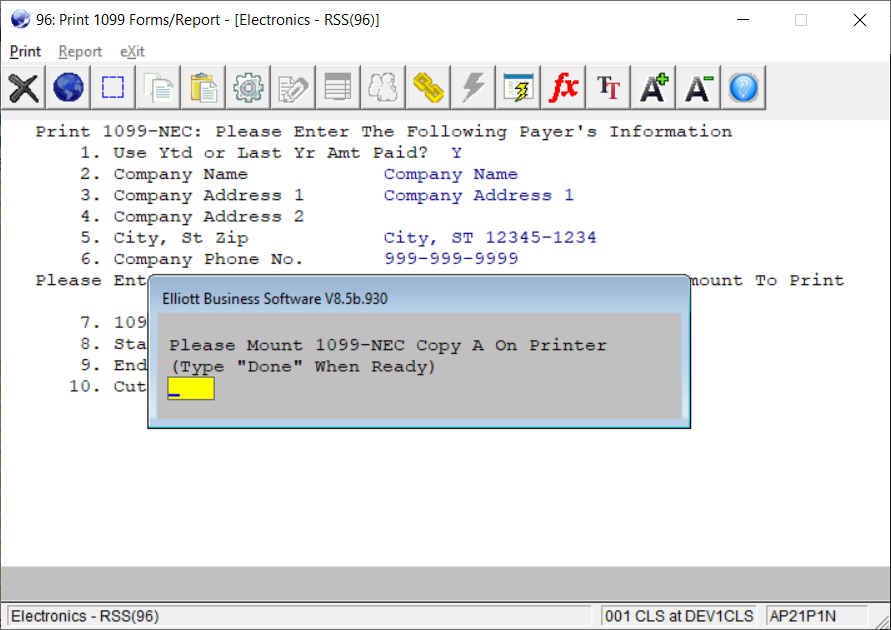This screenshot has width=891, height=630.
Task: Click the pencil note edit icon
Action: tap(293, 87)
